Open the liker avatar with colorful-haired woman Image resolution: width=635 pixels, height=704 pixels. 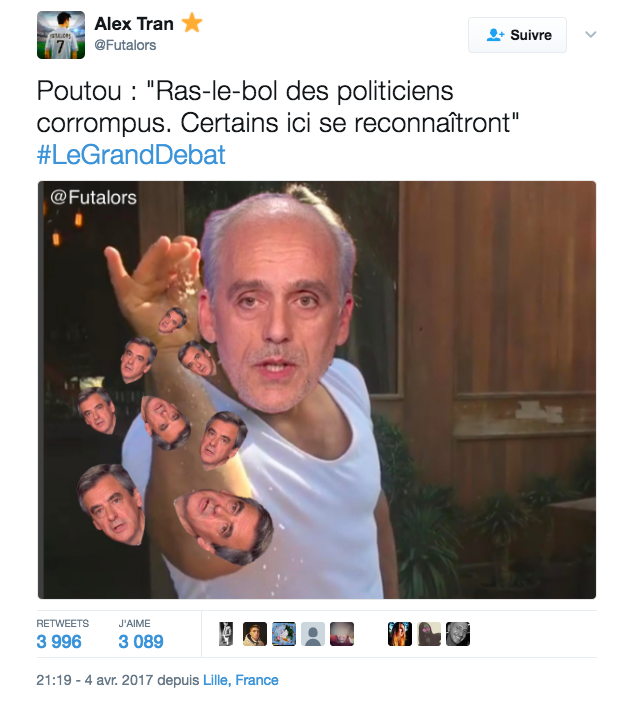coord(400,634)
